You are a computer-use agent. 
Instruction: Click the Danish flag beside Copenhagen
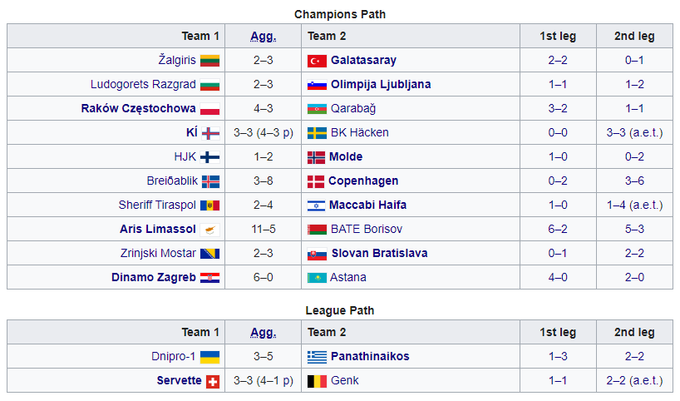point(316,181)
